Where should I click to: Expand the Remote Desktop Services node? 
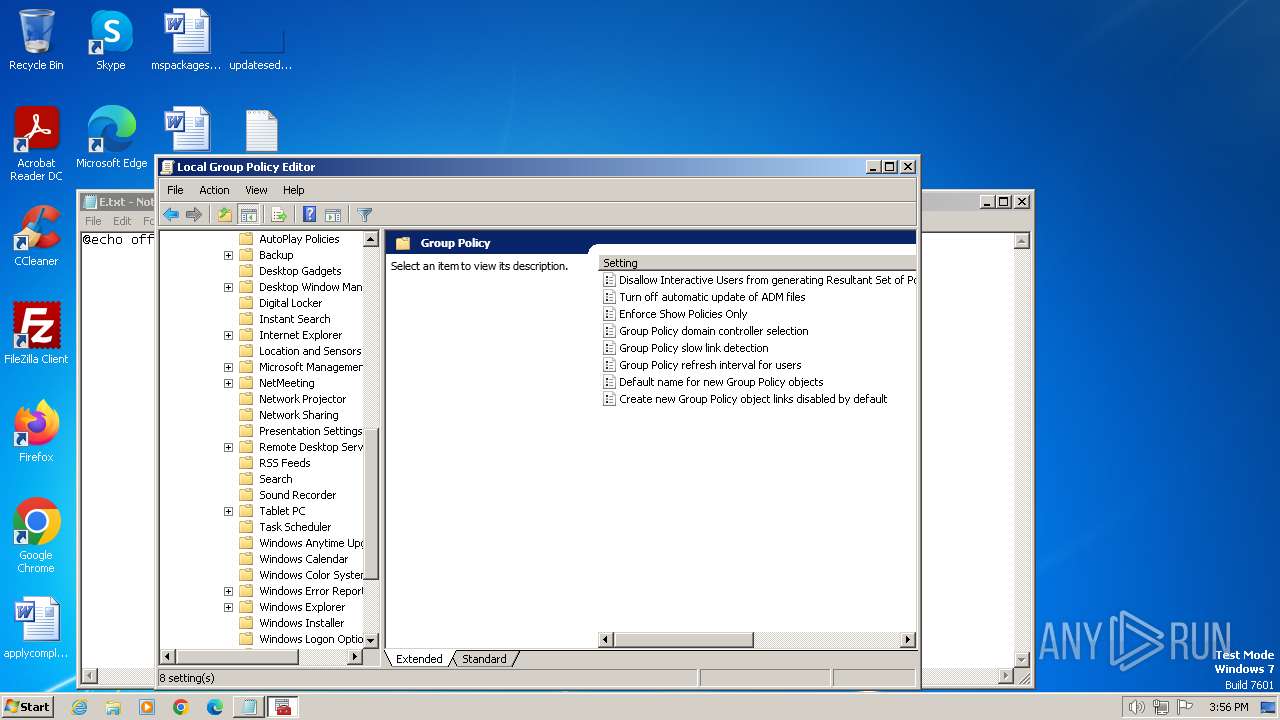point(228,447)
